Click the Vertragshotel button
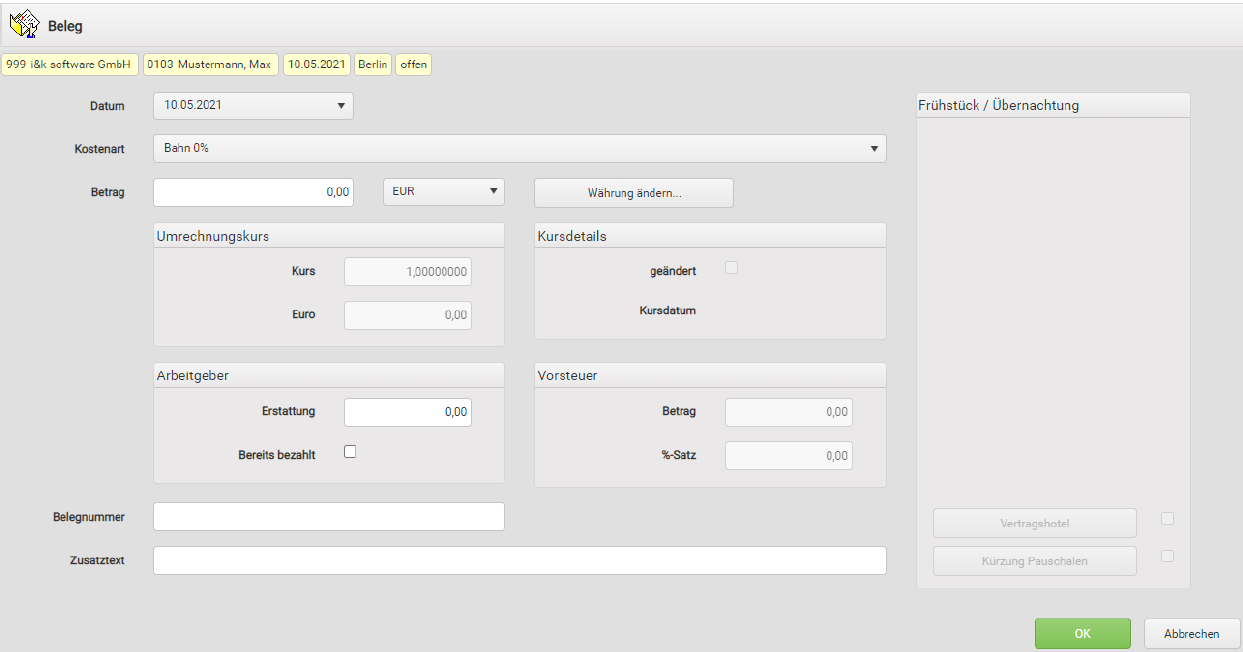The image size is (1243, 652). pyautogui.click(x=1034, y=523)
